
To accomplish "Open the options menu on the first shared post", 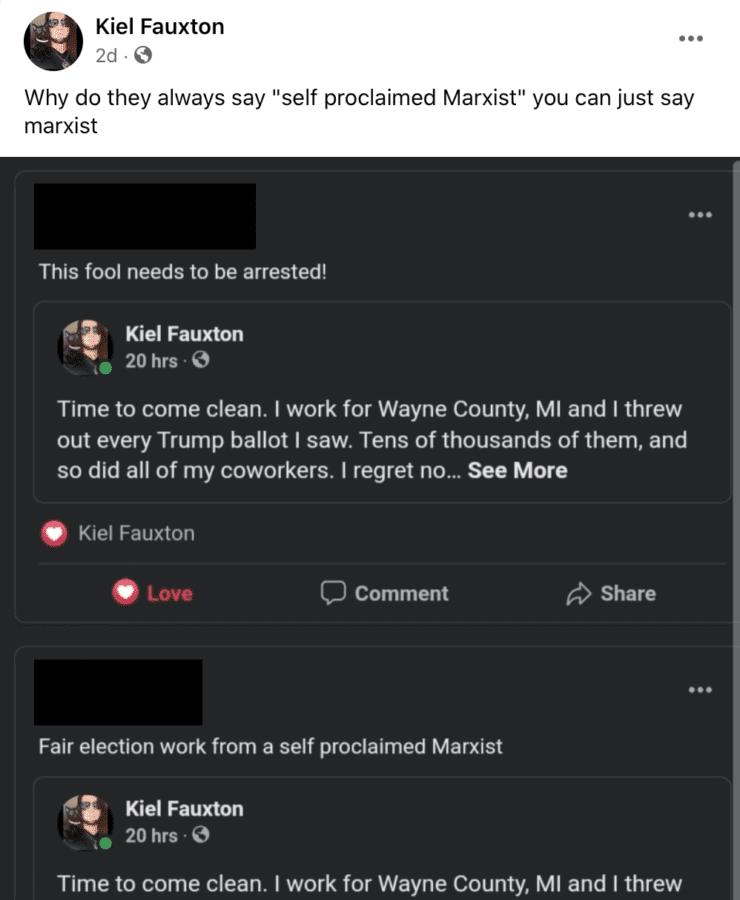I will (x=700, y=214).
